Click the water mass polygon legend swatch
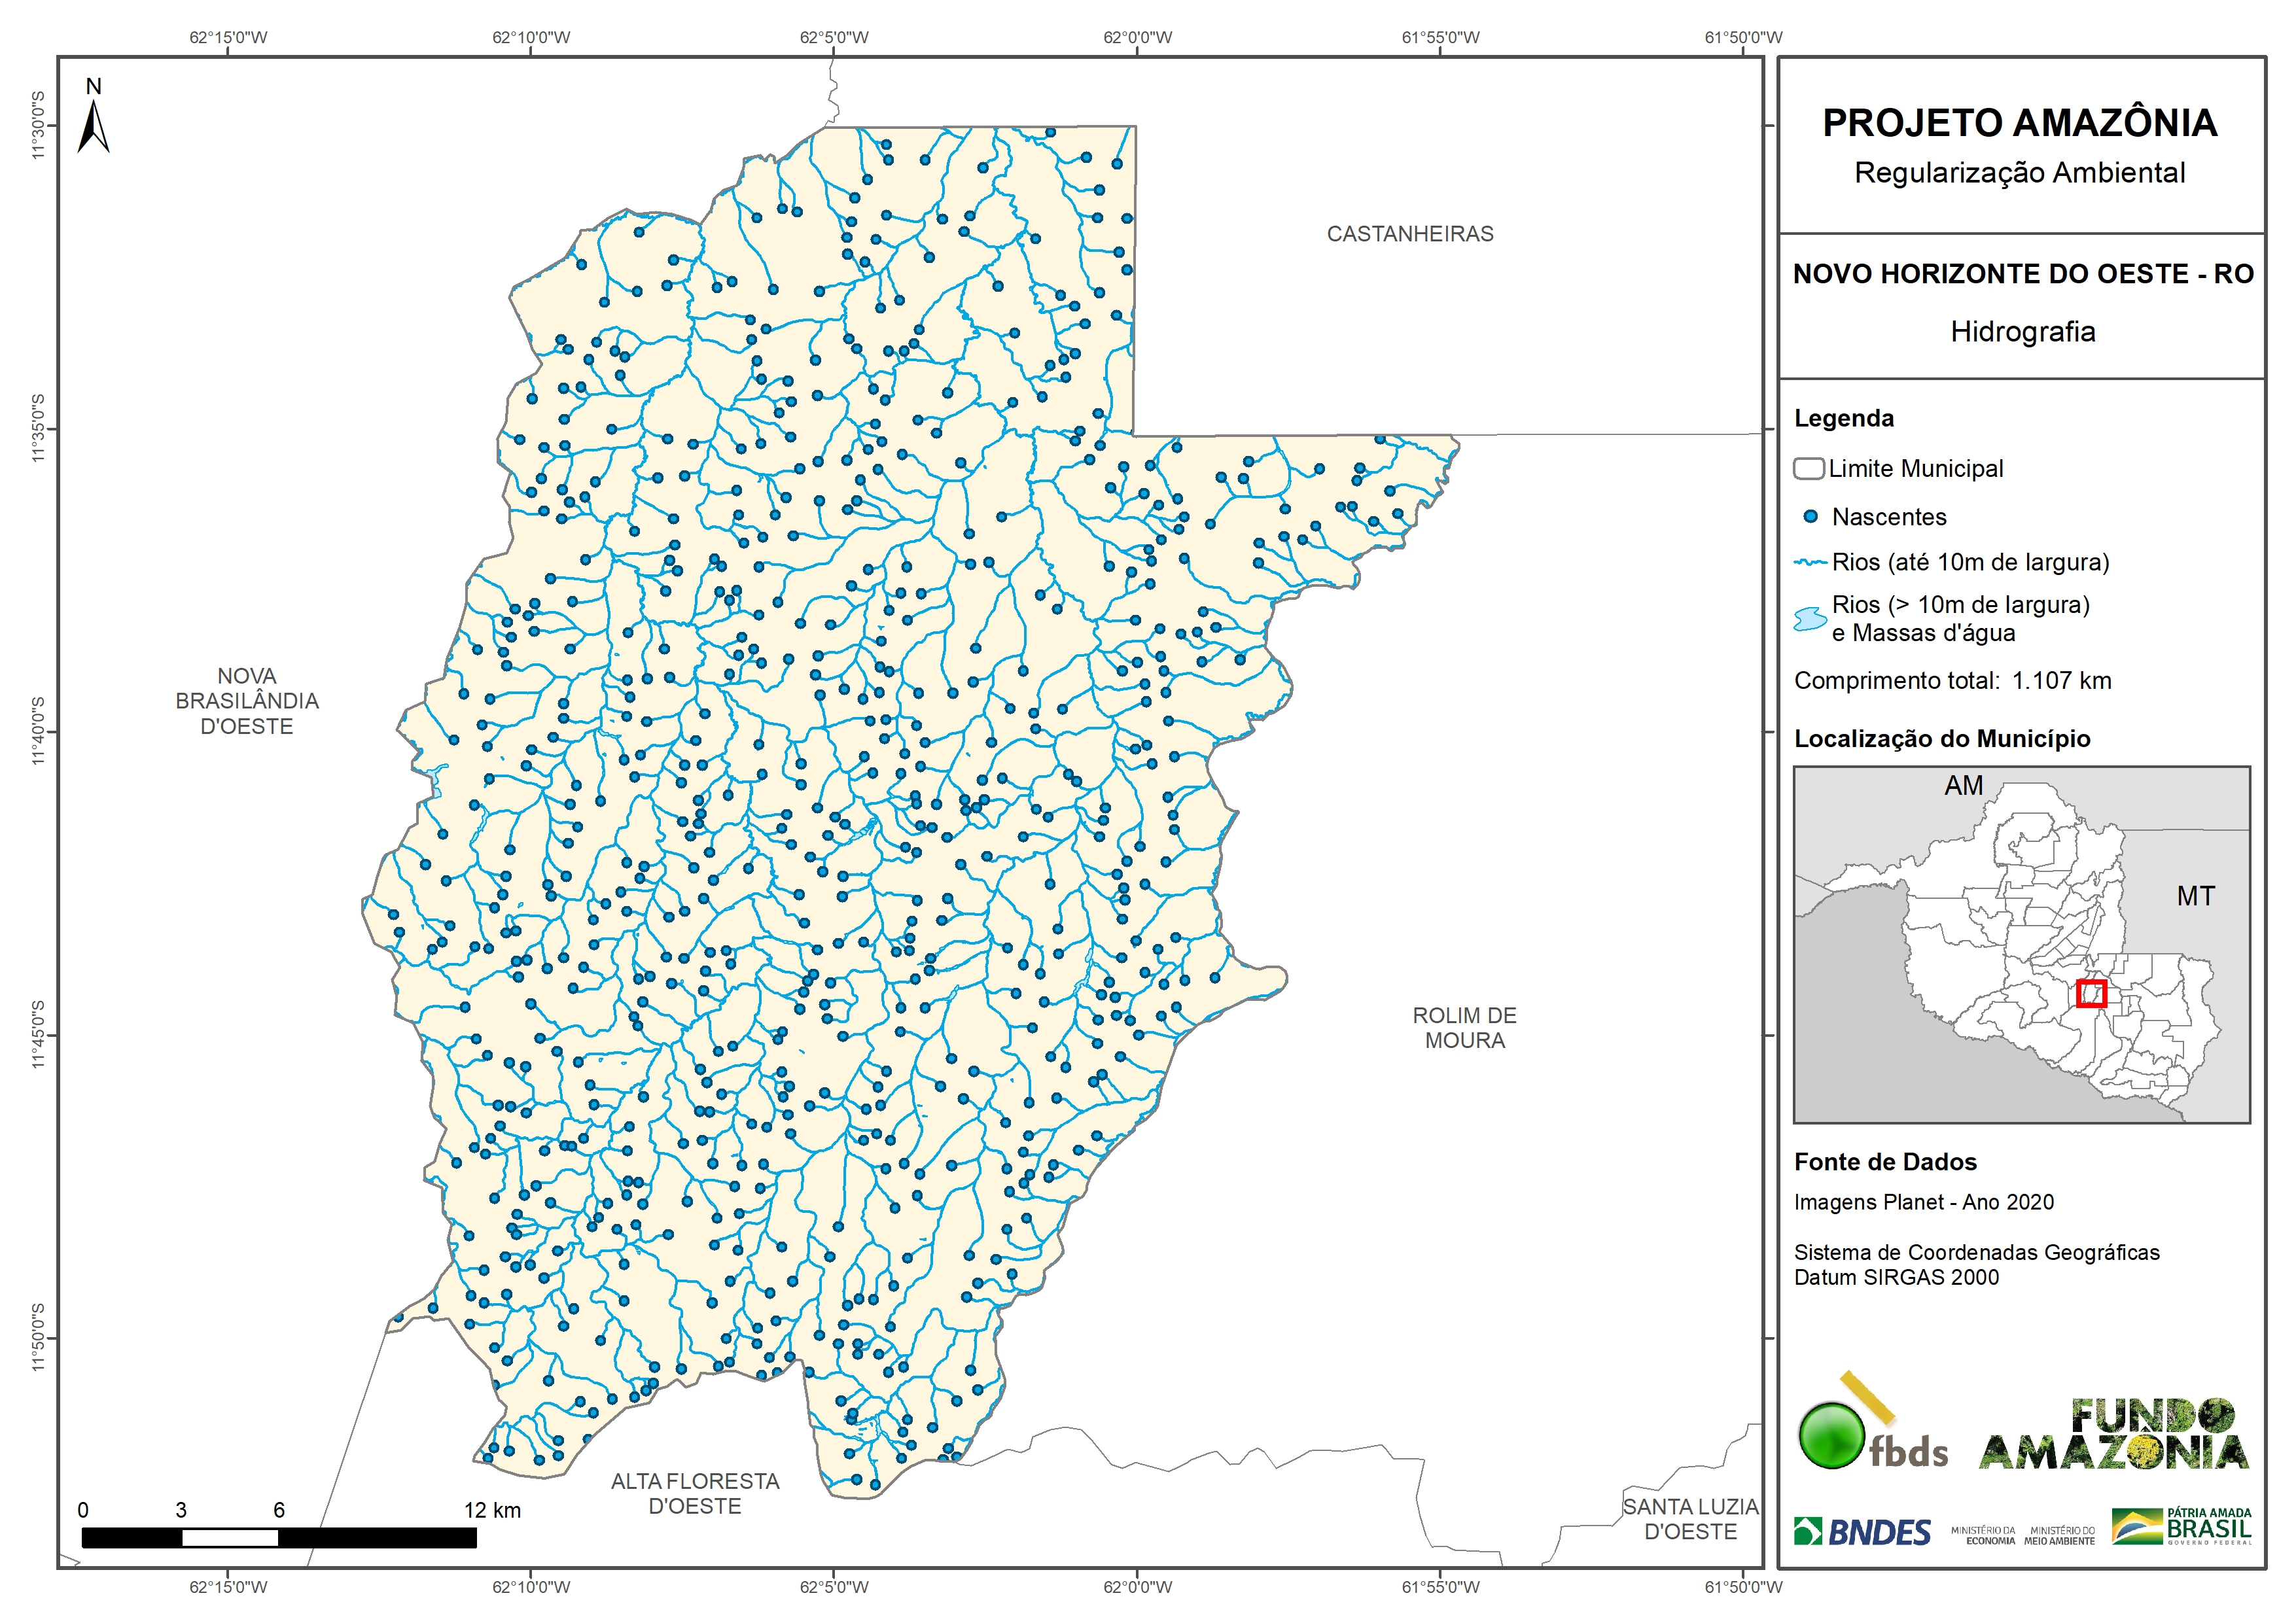This screenshot has width=2296, height=1623. pyautogui.click(x=1810, y=619)
